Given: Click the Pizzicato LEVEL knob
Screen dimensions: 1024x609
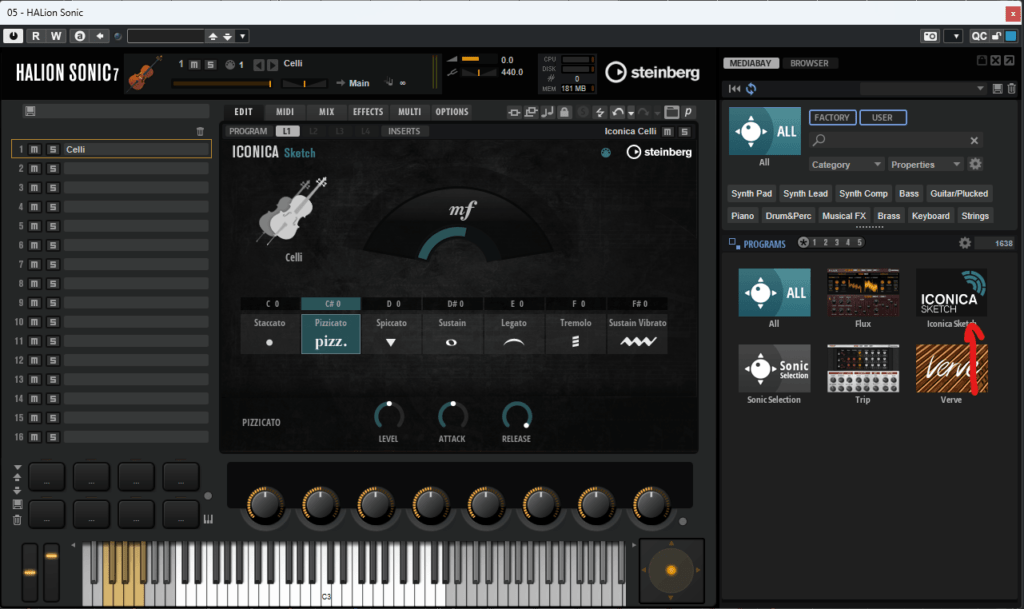Looking at the screenshot, I should 389,416.
